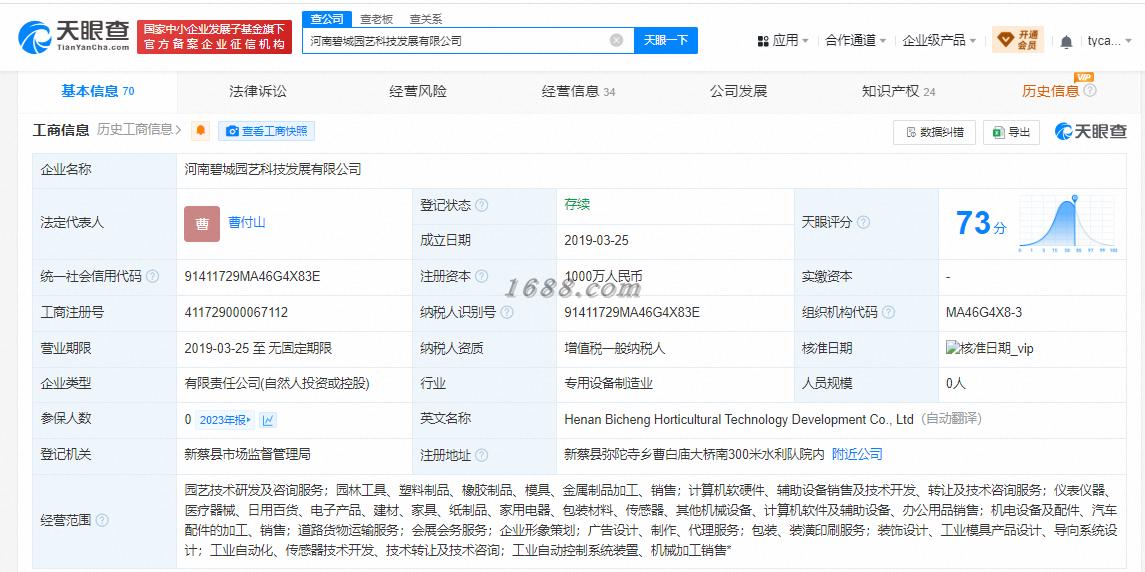This screenshot has width=1145, height=572.
Task: Click the 73分 TianYan score value
Action: coord(981,223)
